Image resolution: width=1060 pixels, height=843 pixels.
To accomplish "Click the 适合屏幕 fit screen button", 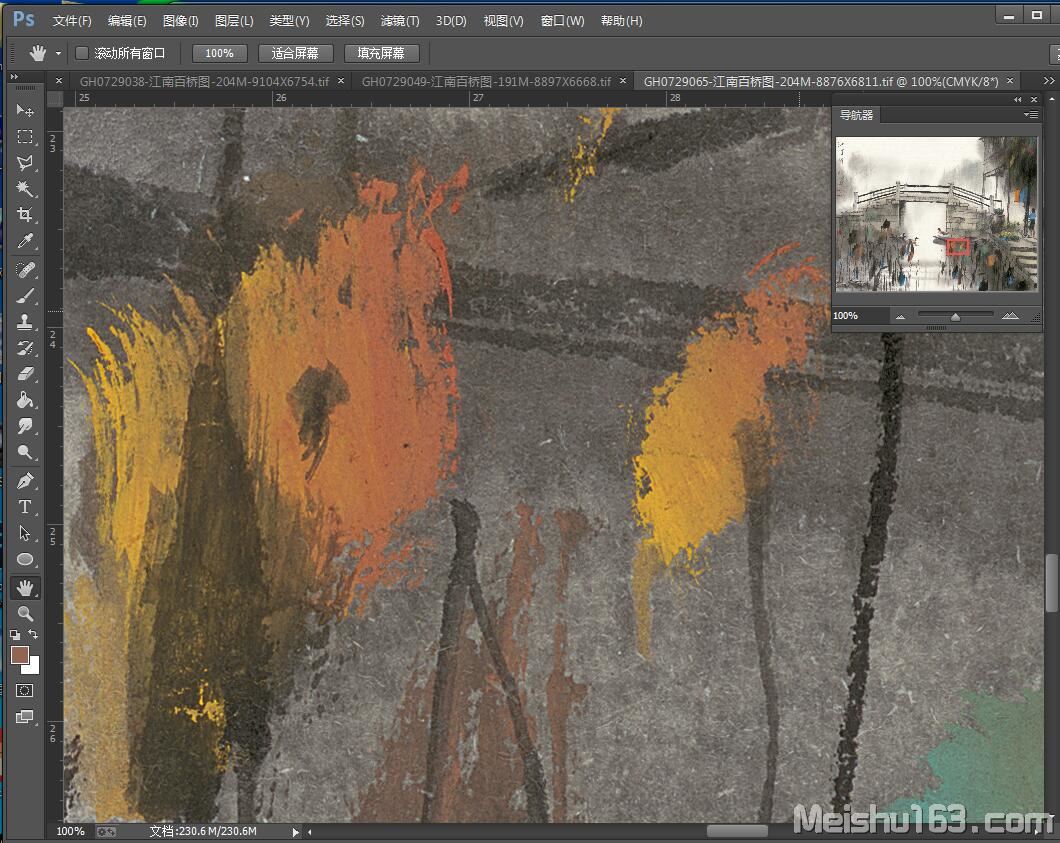I will pos(295,53).
